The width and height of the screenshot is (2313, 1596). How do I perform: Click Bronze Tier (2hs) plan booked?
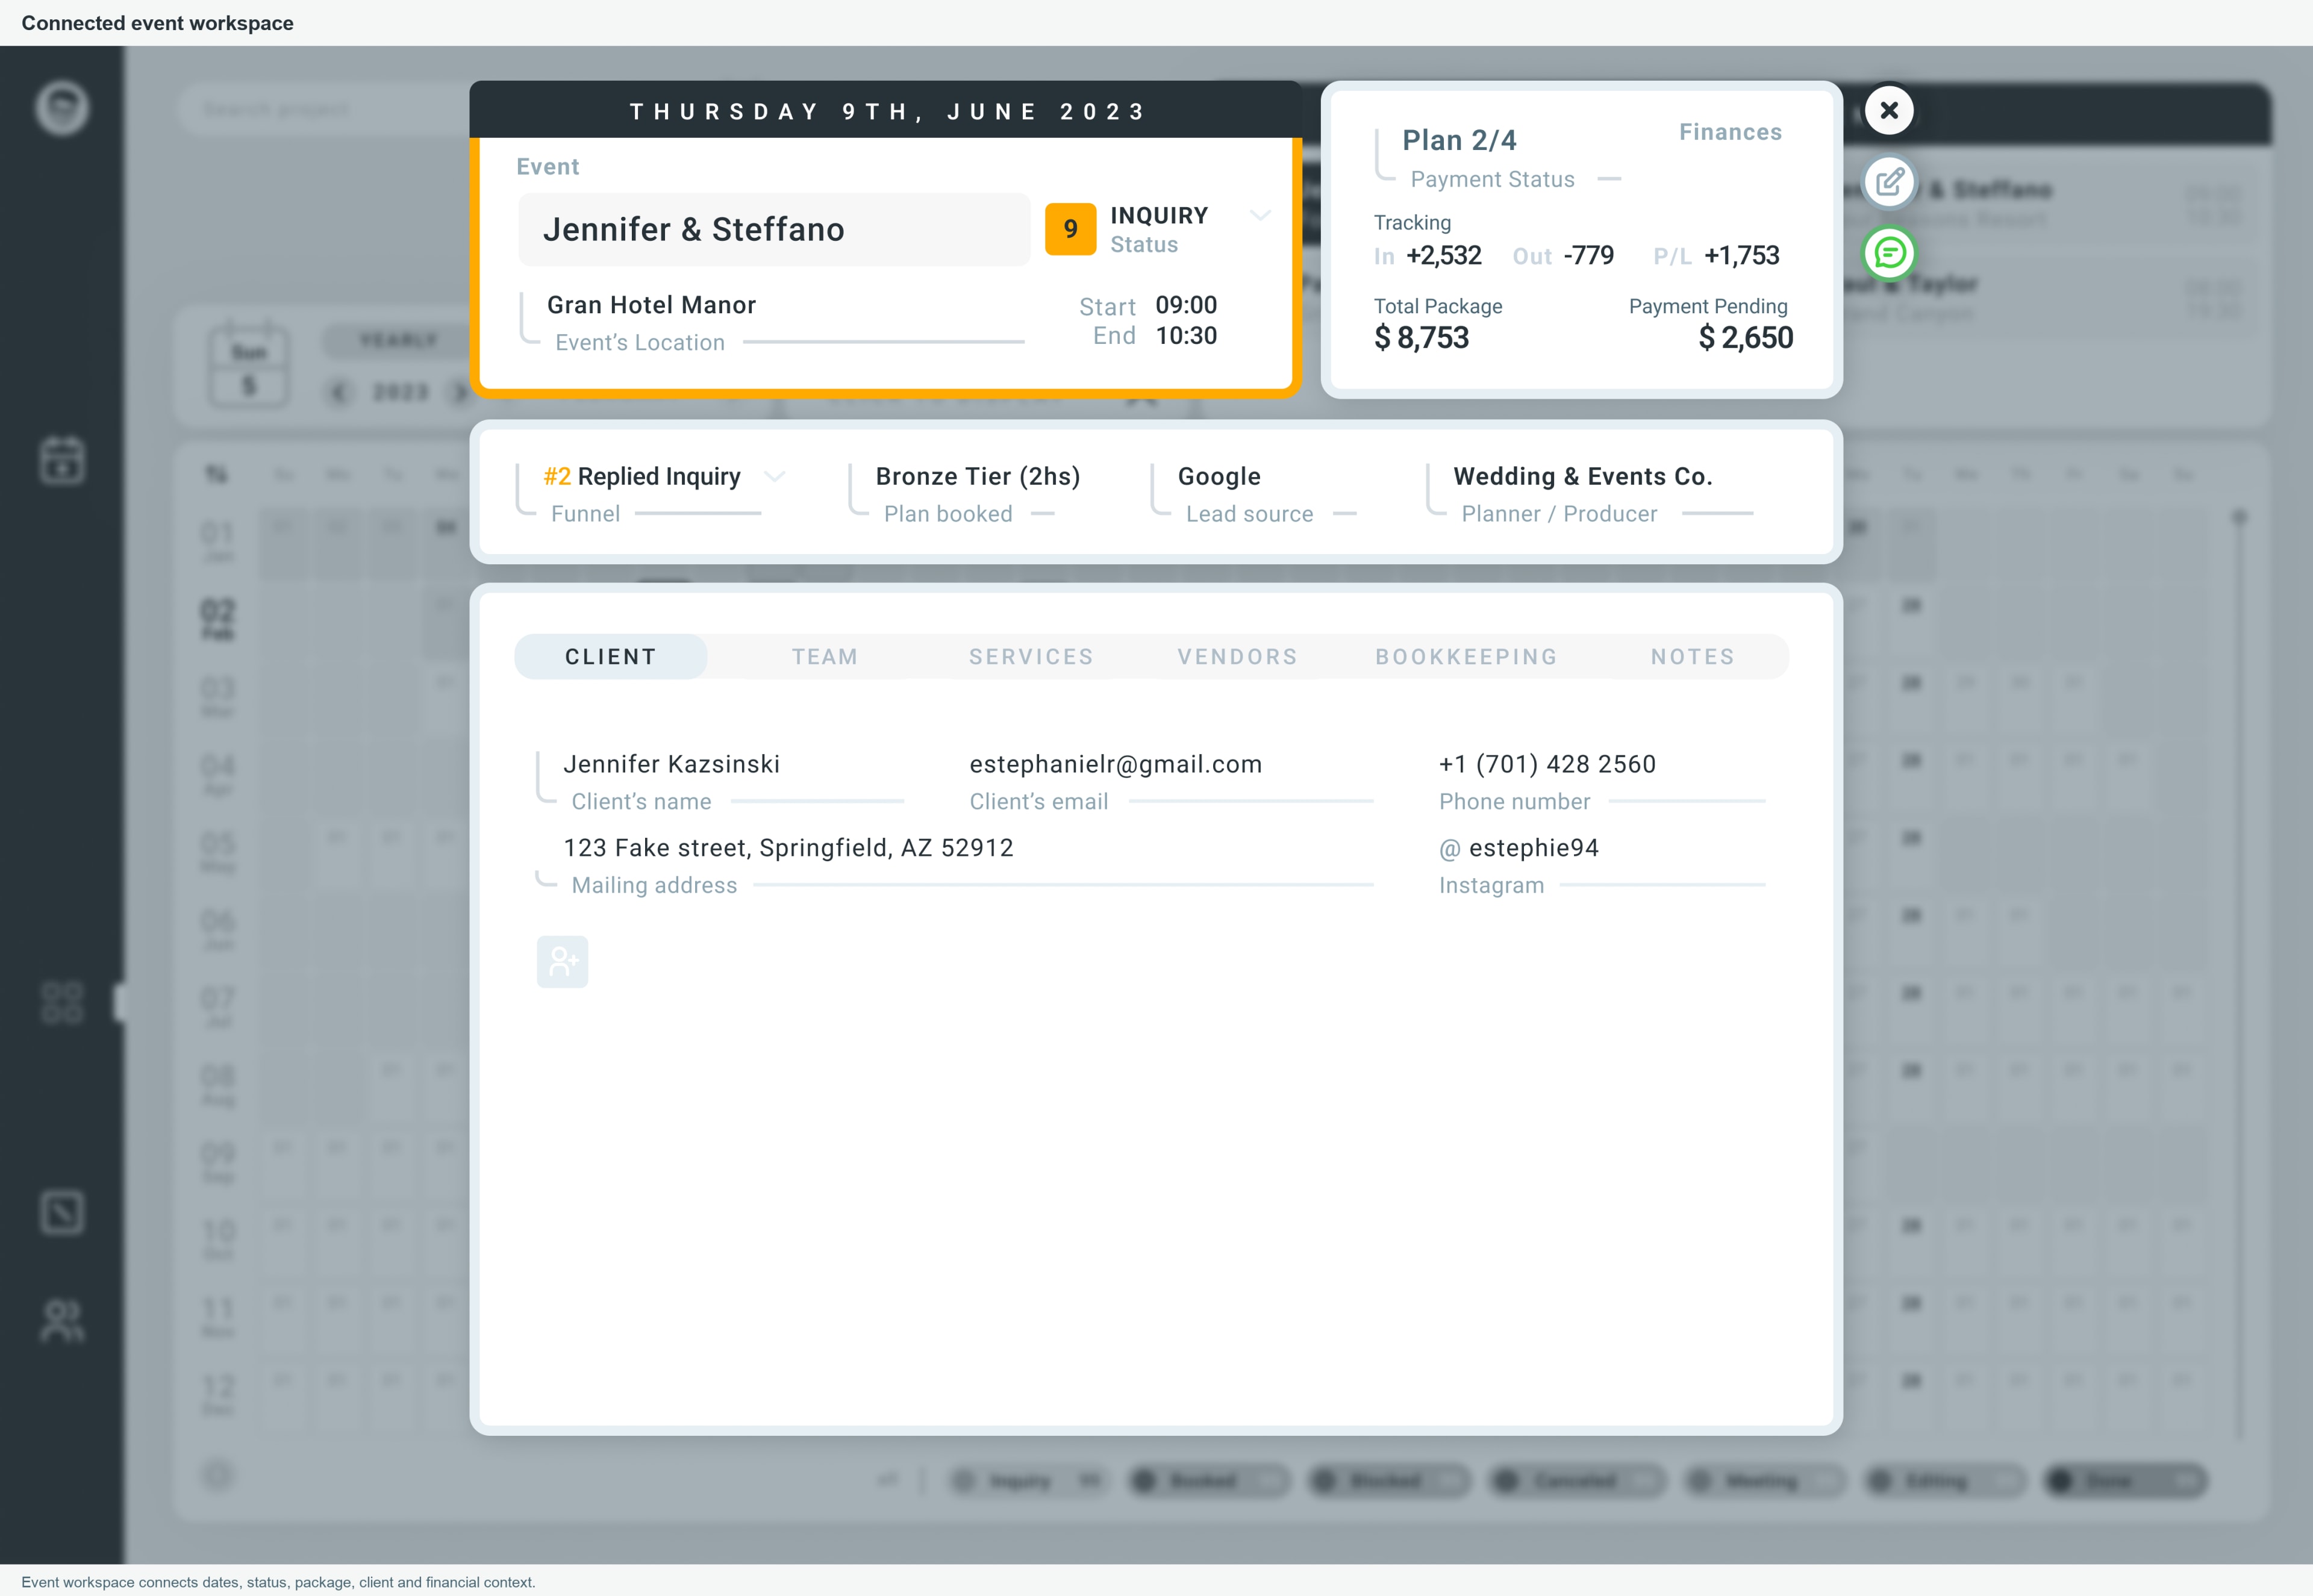click(978, 476)
